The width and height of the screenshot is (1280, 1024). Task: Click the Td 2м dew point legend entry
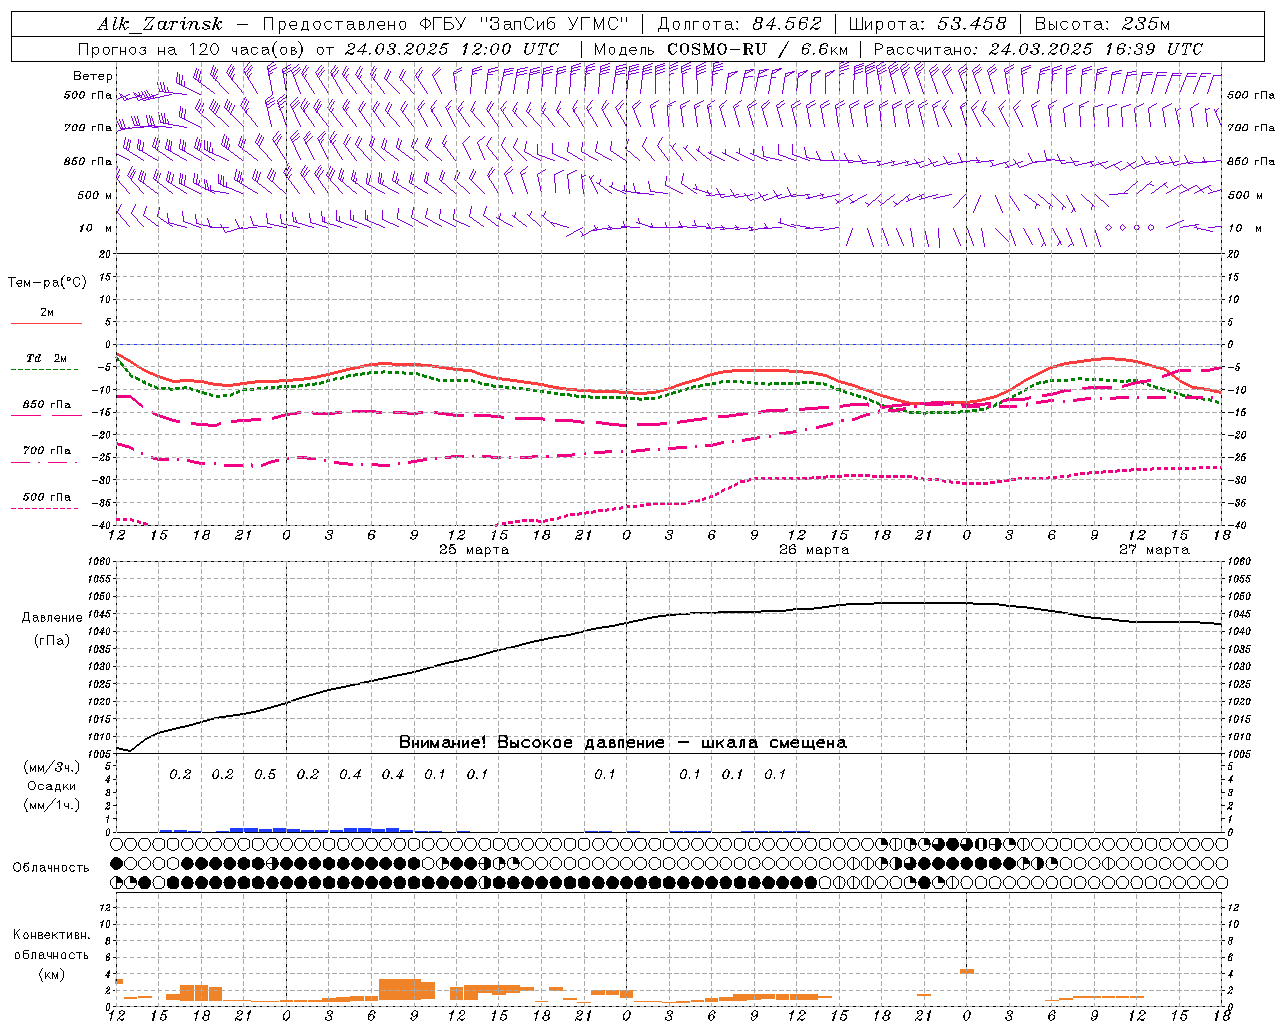pyautogui.click(x=46, y=358)
